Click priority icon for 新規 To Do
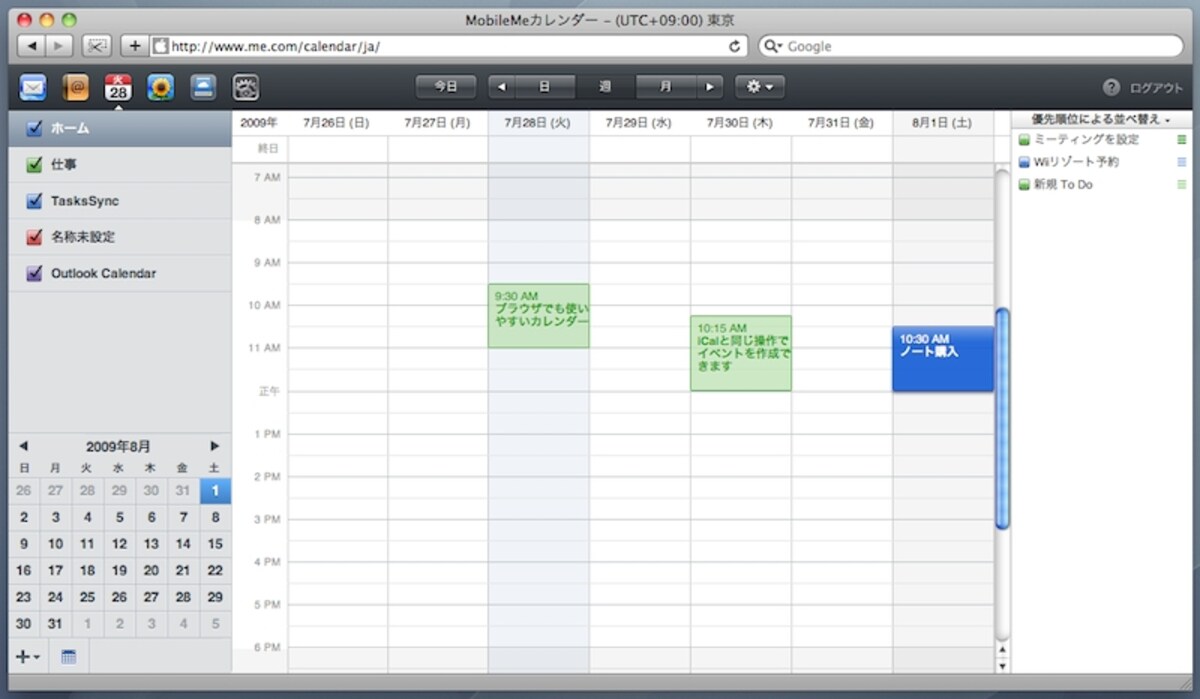Image resolution: width=1200 pixels, height=699 pixels. point(1181,184)
